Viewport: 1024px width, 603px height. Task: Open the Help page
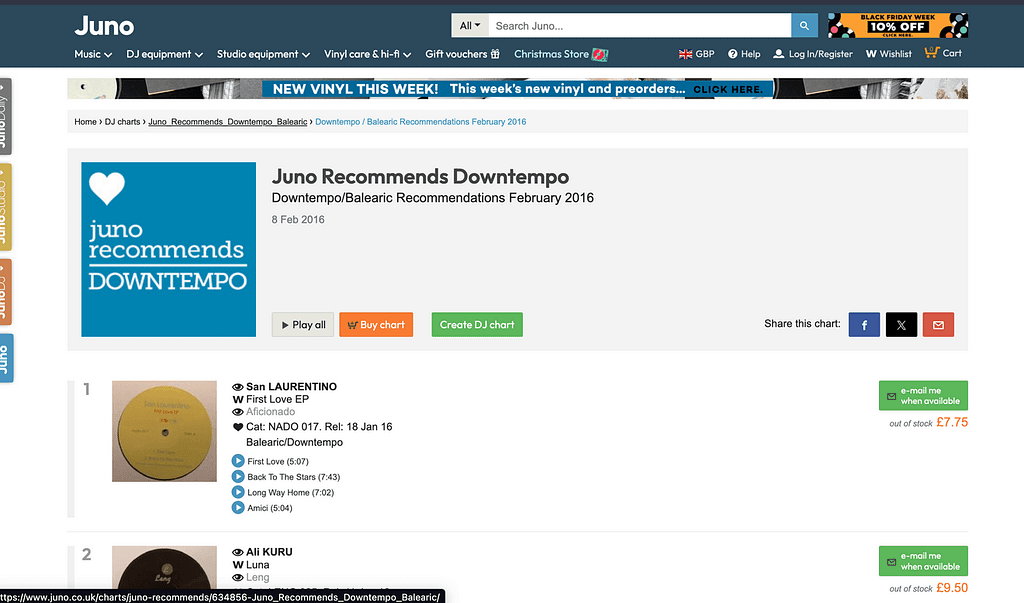744,54
